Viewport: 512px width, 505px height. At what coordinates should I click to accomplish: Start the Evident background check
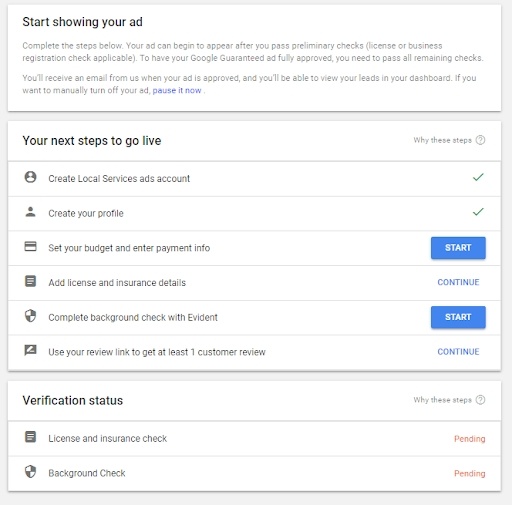pos(458,317)
